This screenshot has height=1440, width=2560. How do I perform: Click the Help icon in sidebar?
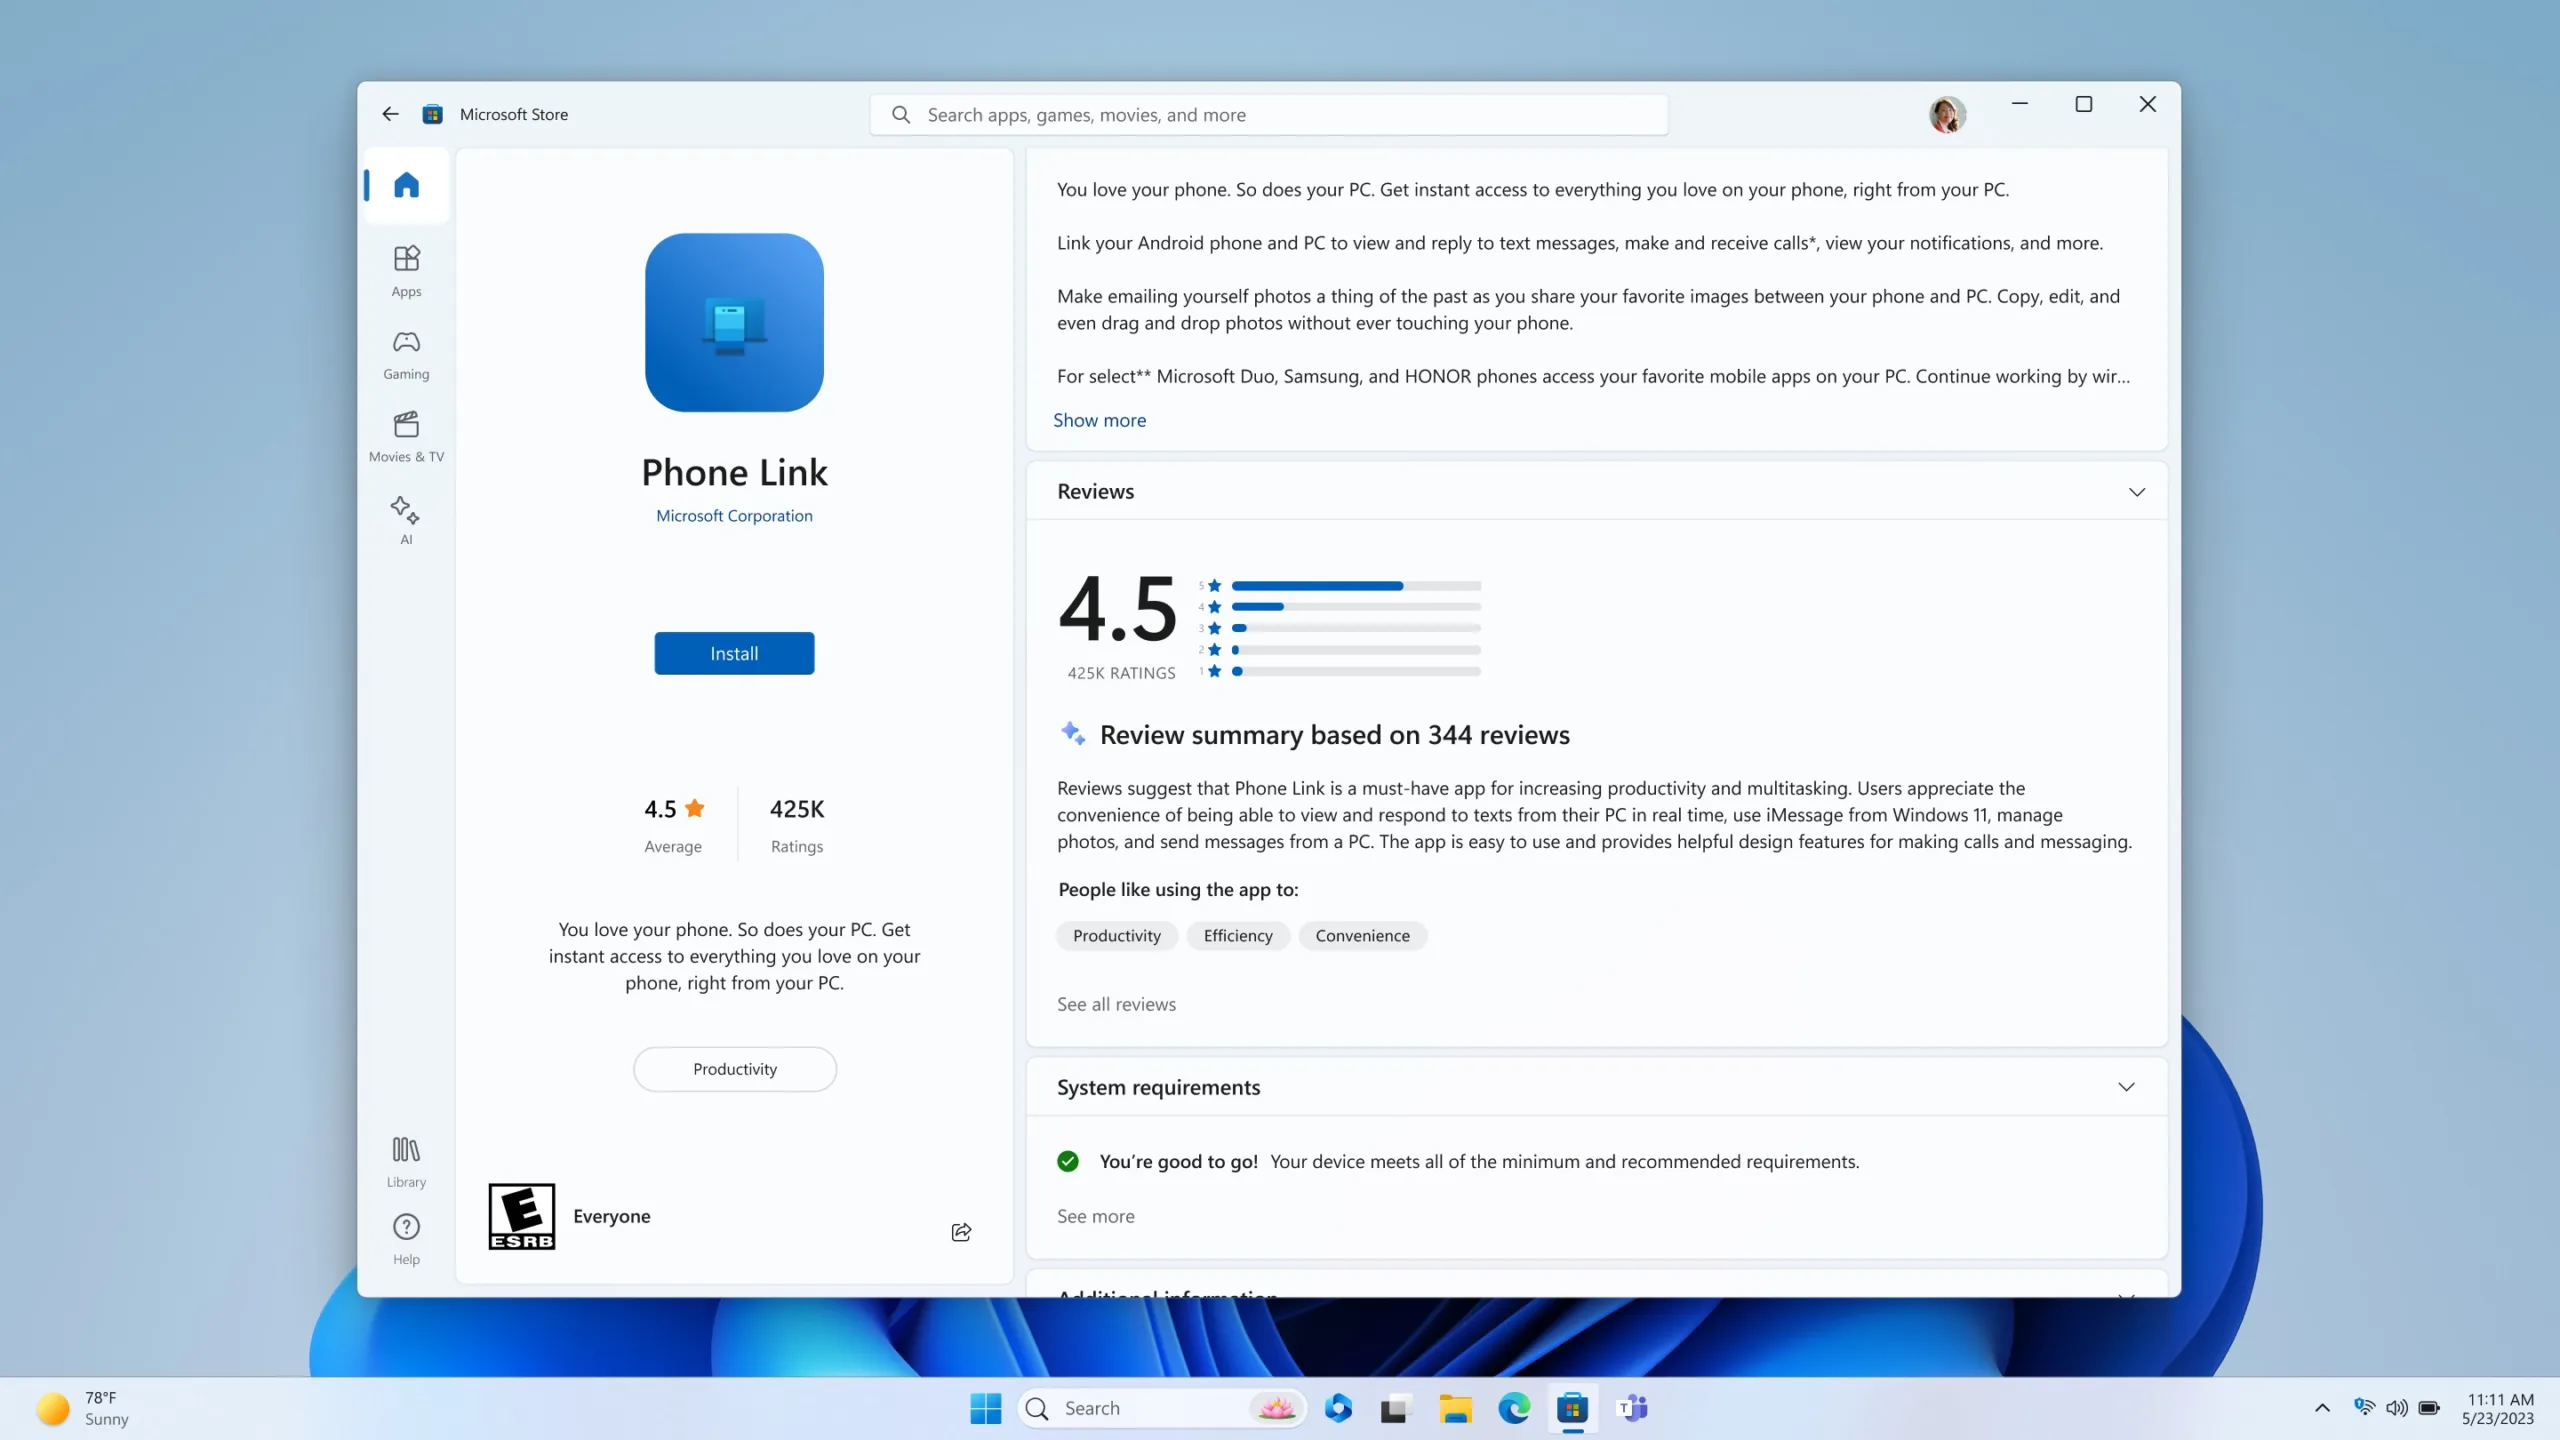tap(406, 1237)
